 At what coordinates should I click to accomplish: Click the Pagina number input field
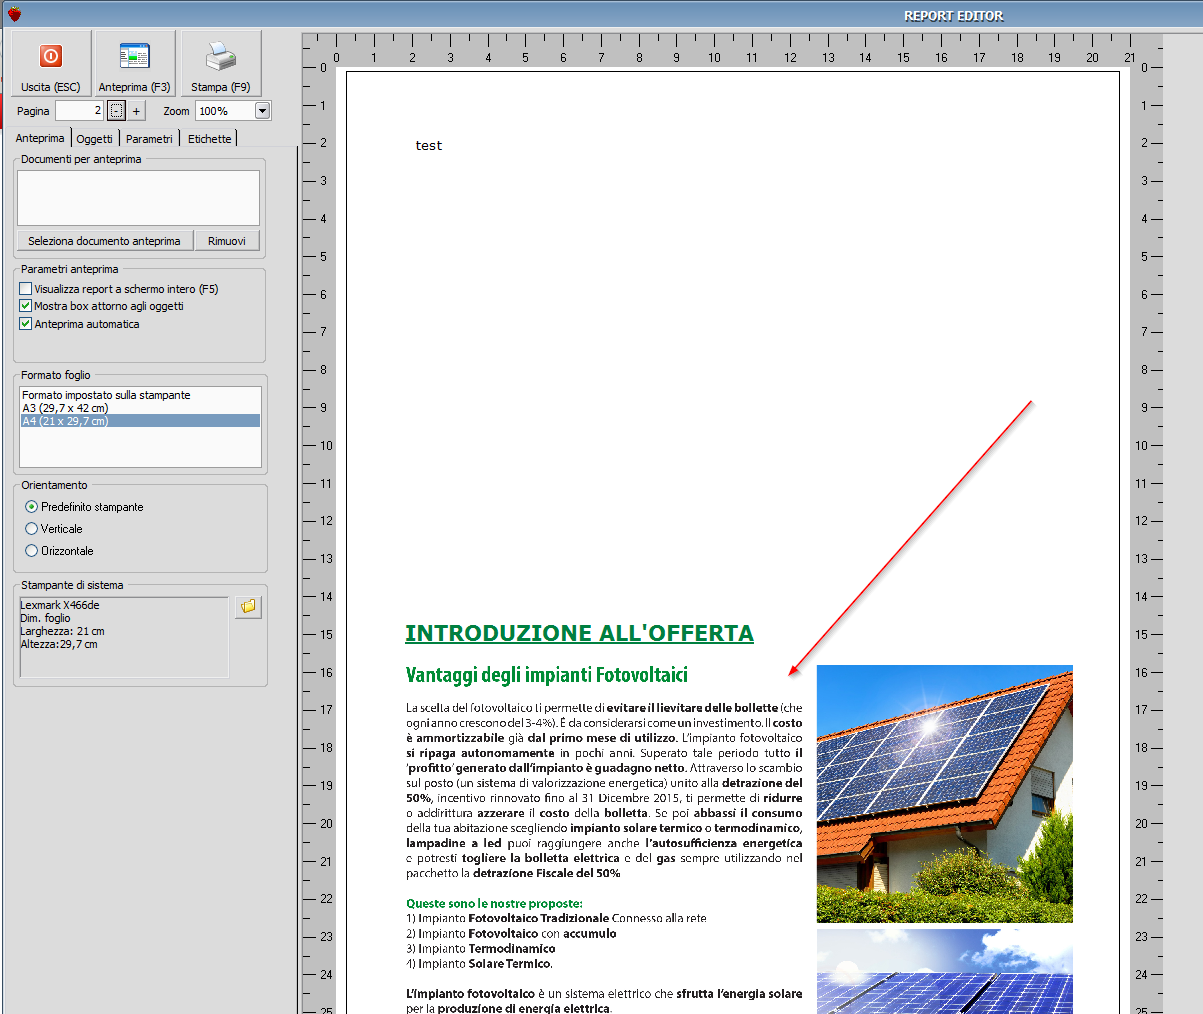(x=79, y=111)
